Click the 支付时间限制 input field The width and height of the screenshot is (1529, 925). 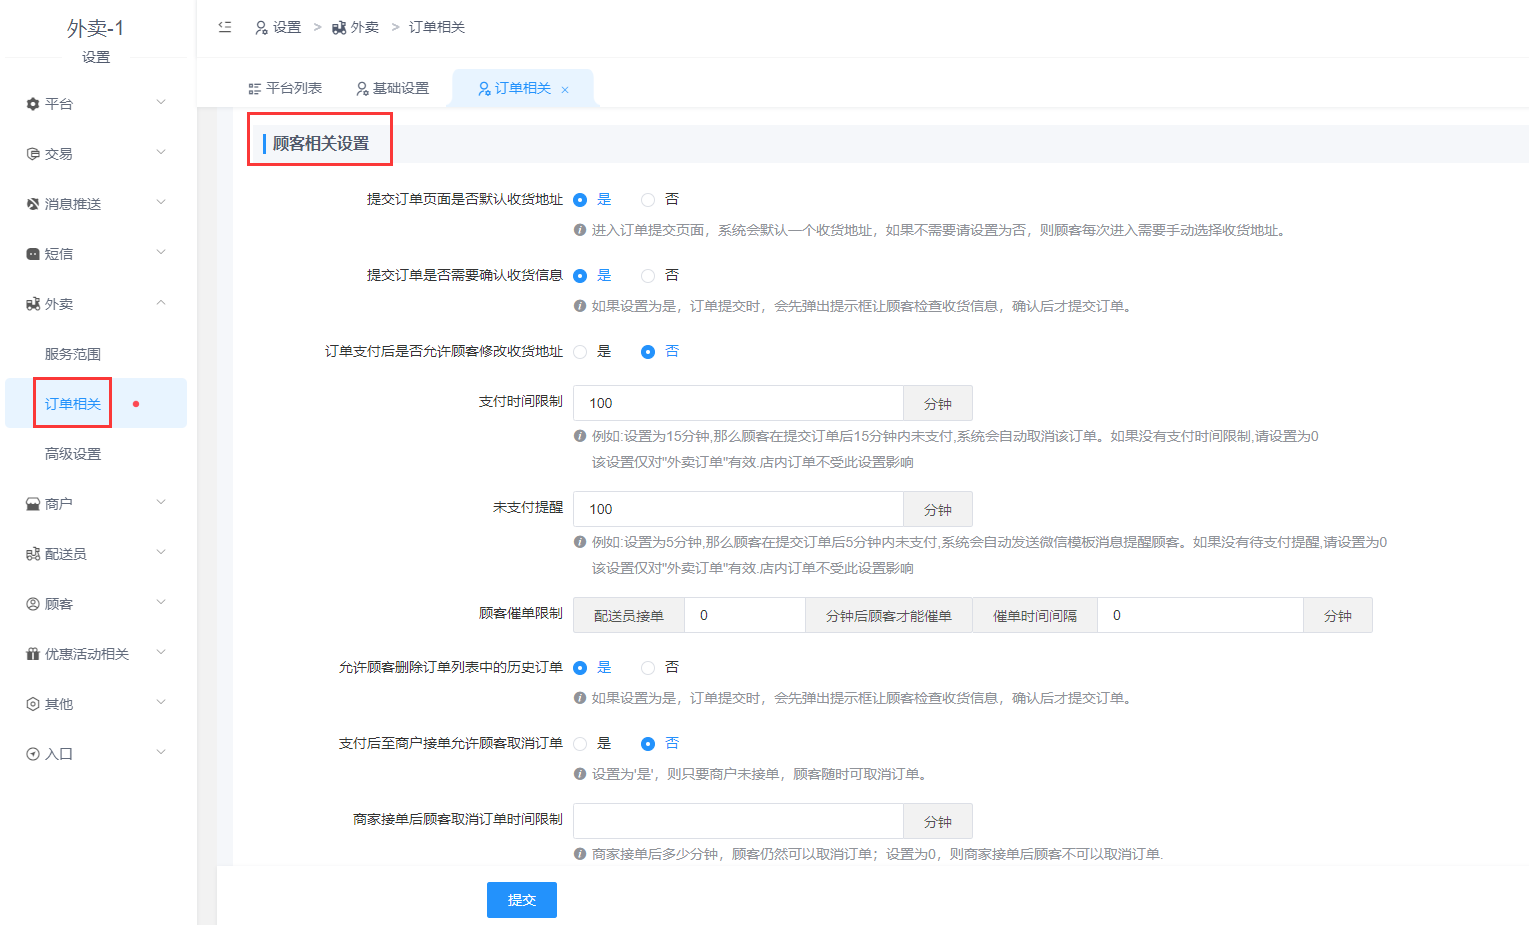(738, 403)
